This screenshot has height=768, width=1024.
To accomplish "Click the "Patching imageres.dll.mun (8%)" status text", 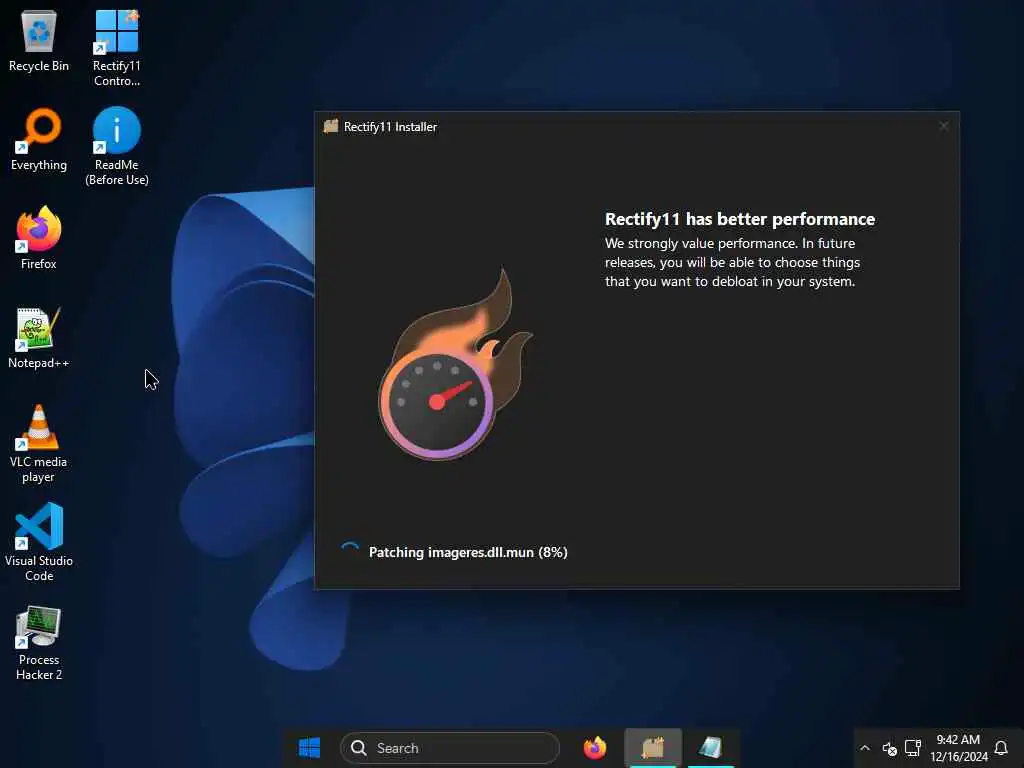I will pyautogui.click(x=468, y=552).
